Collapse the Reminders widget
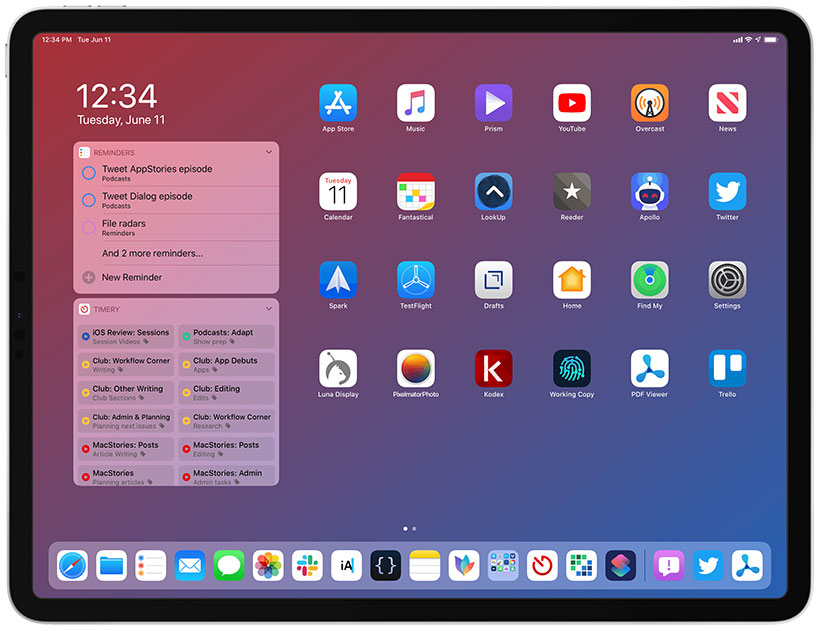The width and height of the screenshot is (820, 631). tap(269, 152)
